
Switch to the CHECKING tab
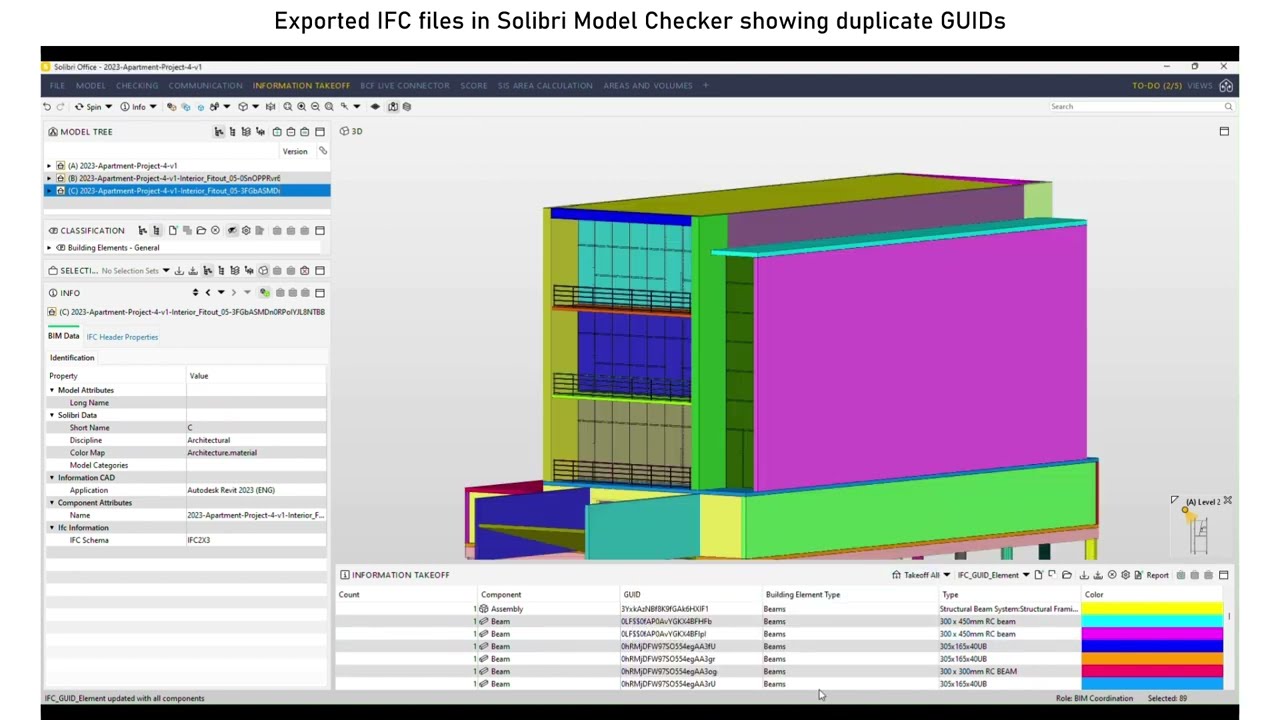(137, 86)
